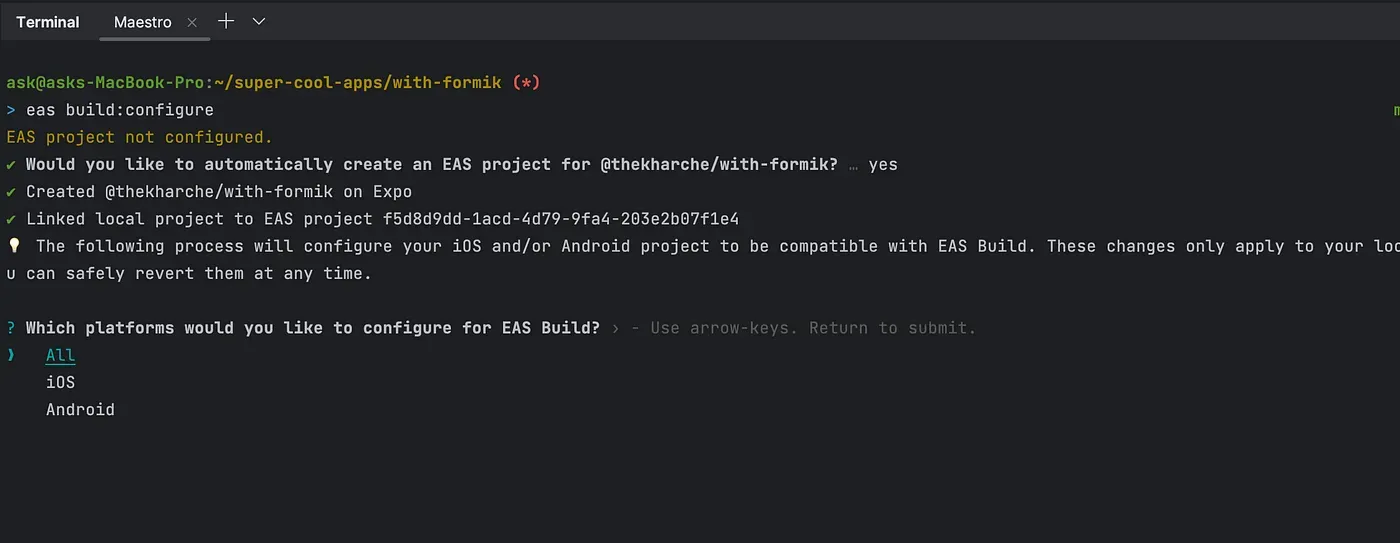Click the question mark before platforms prompt
Viewport: 1400px width, 543px height.
pyautogui.click(x=11, y=328)
